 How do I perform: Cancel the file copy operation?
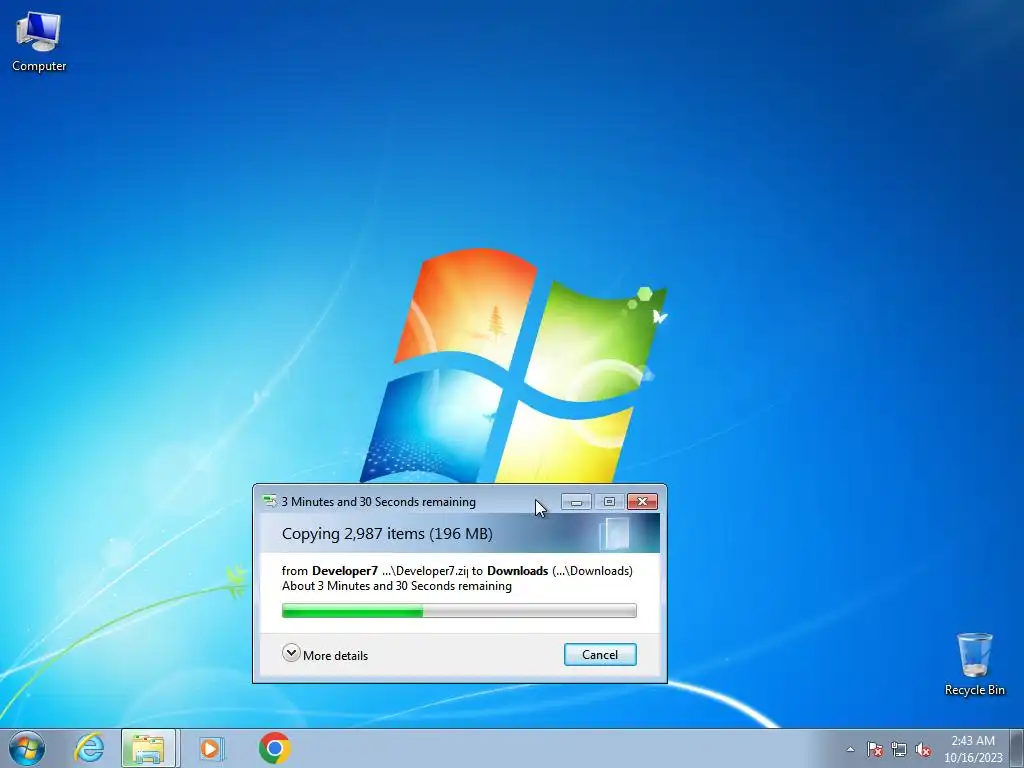click(x=600, y=654)
